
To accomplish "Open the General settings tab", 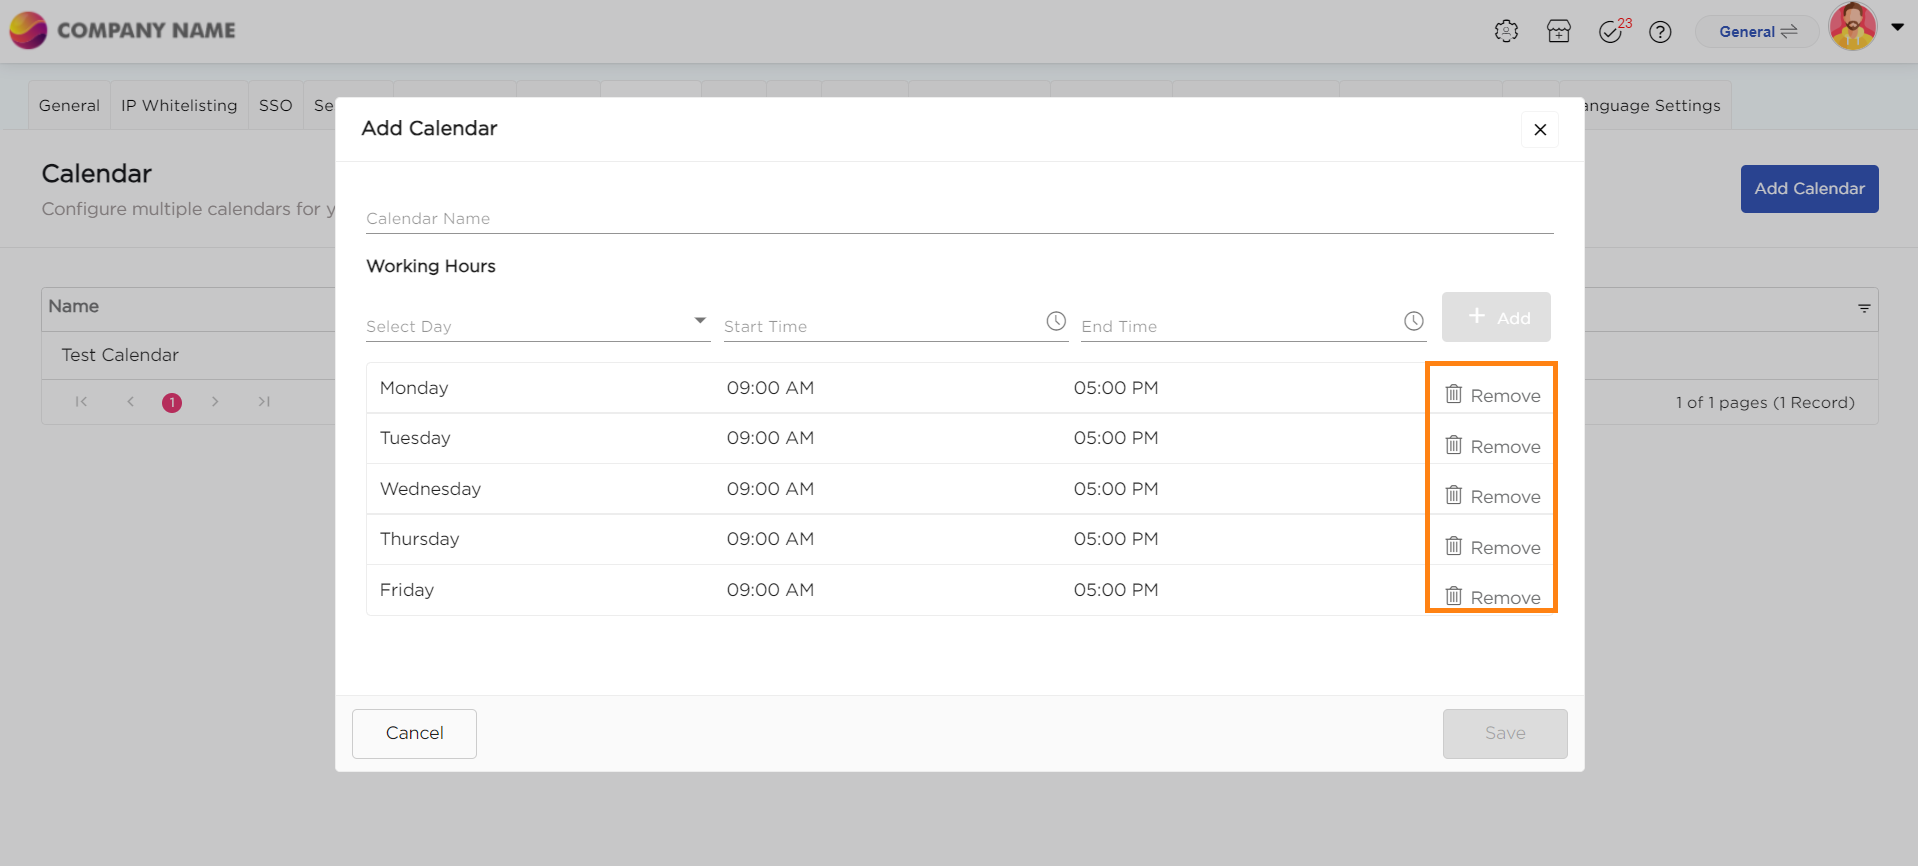I will tap(69, 106).
